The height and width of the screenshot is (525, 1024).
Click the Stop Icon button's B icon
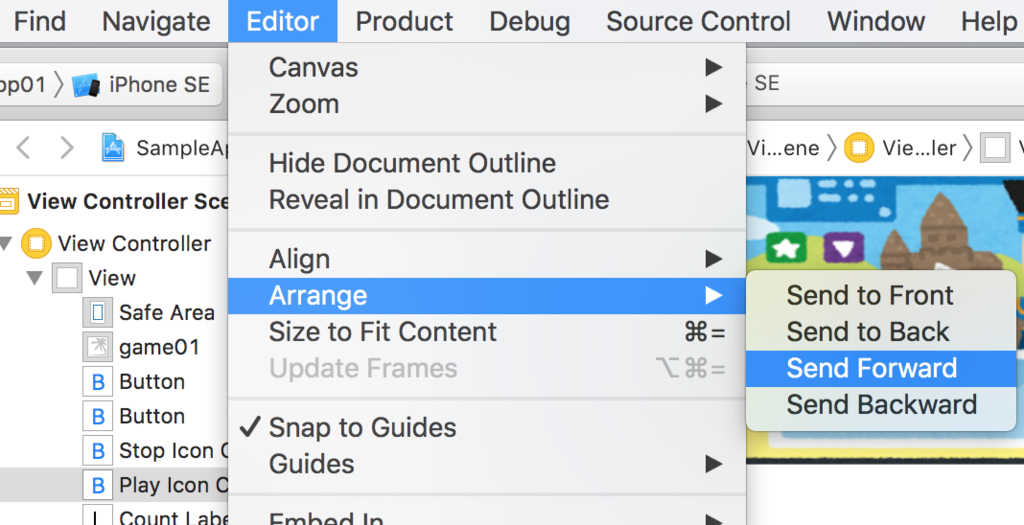98,451
